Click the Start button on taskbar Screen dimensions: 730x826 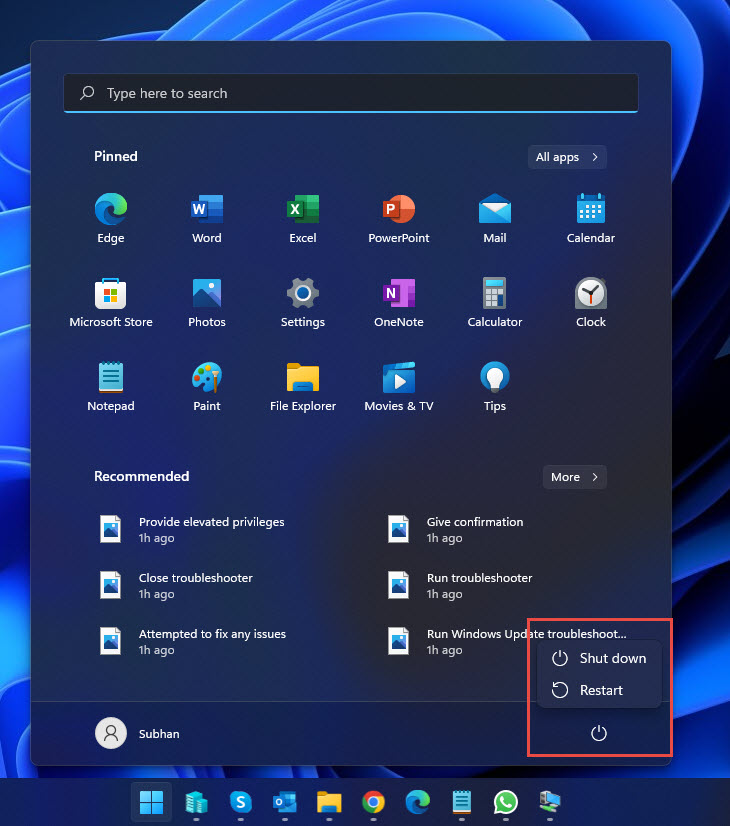pyautogui.click(x=151, y=802)
